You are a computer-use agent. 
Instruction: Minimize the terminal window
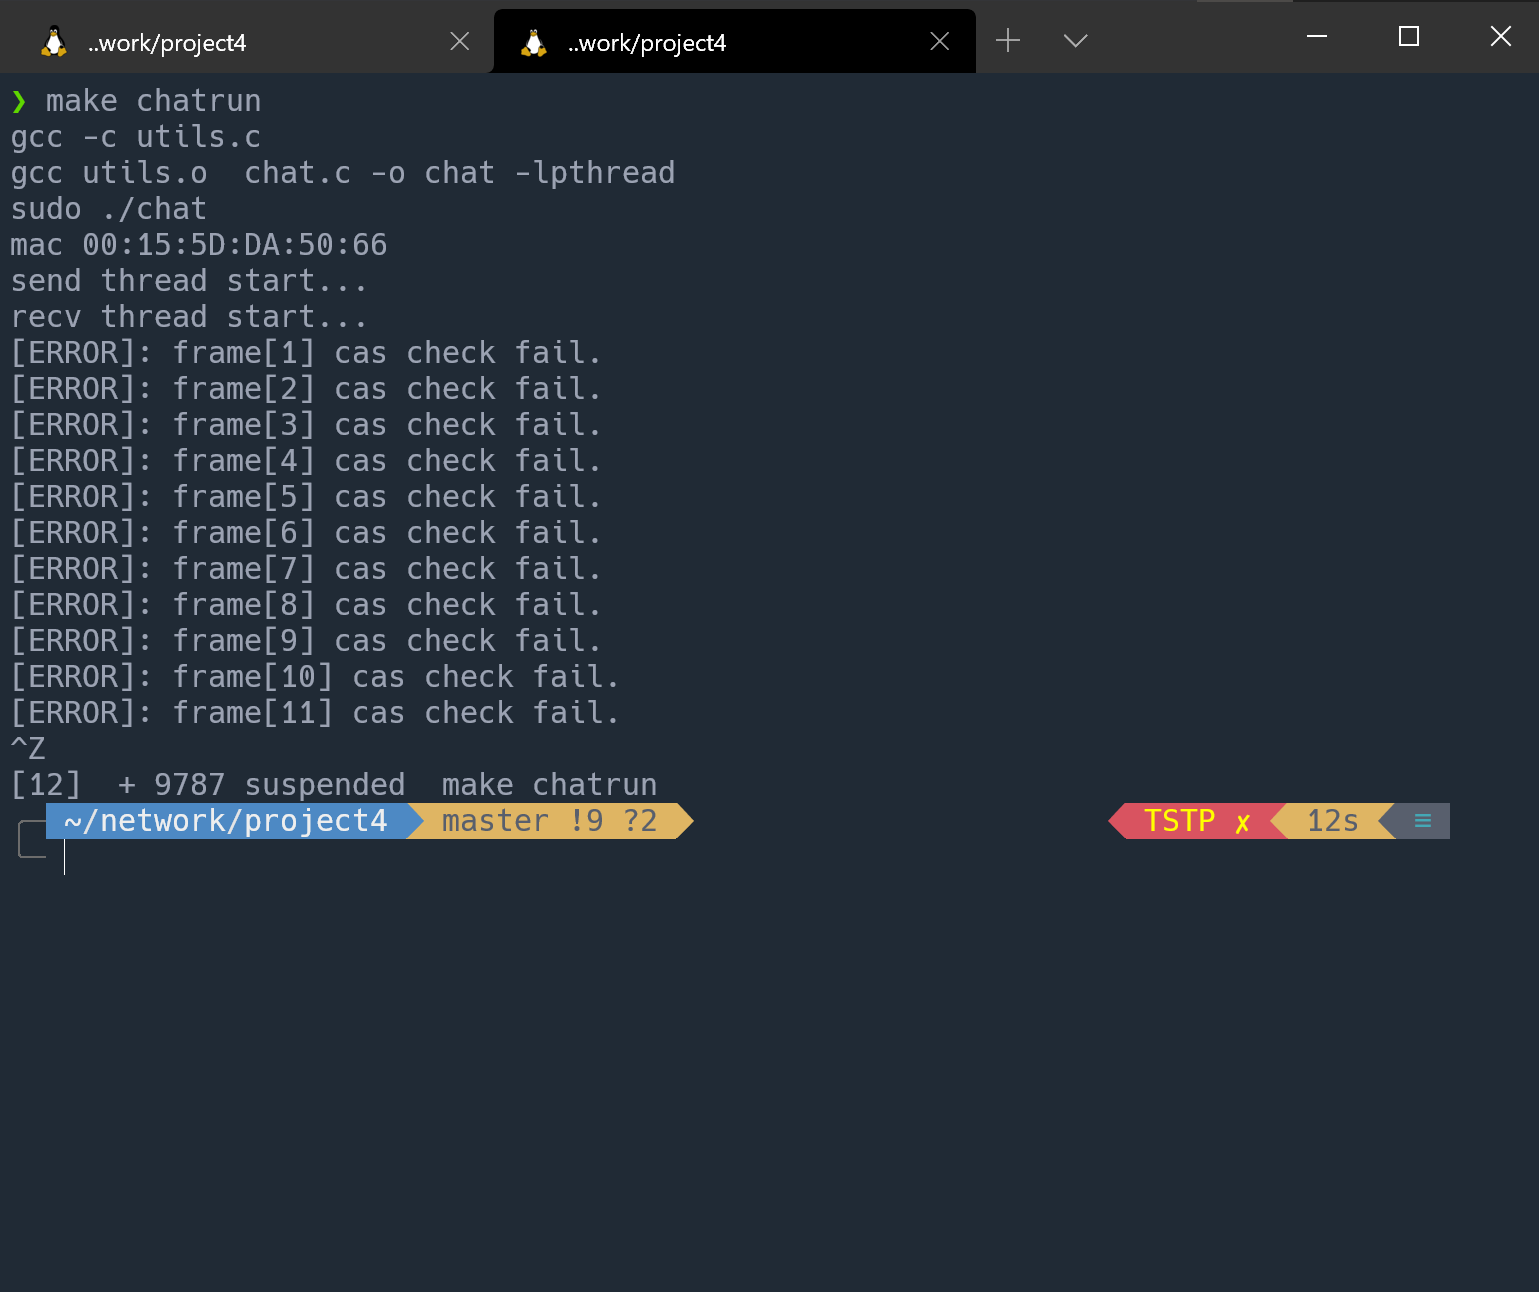[1317, 36]
